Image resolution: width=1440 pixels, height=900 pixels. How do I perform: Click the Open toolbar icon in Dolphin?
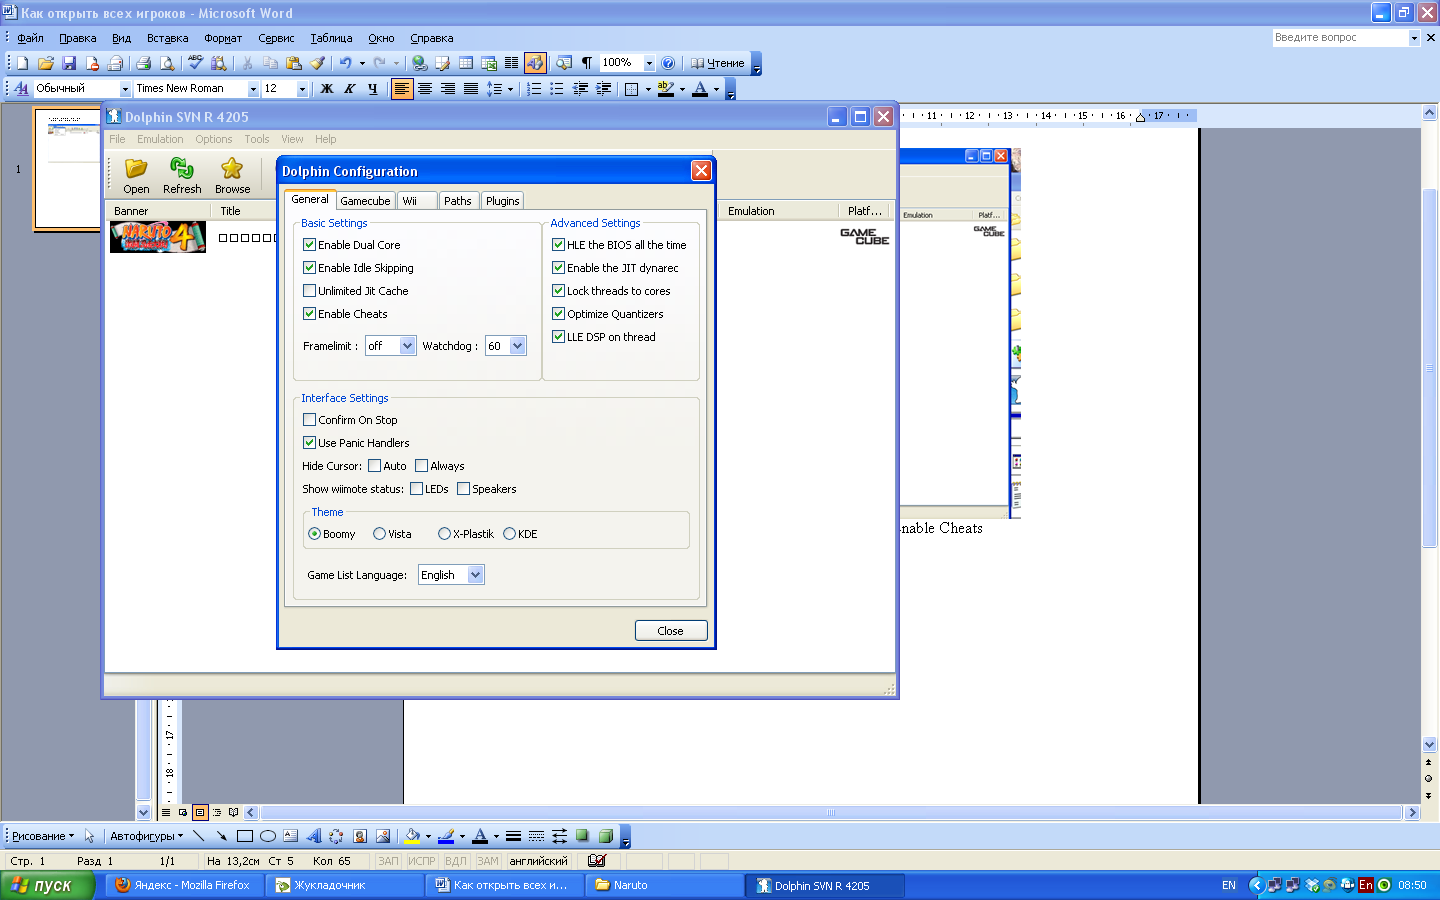(x=136, y=174)
